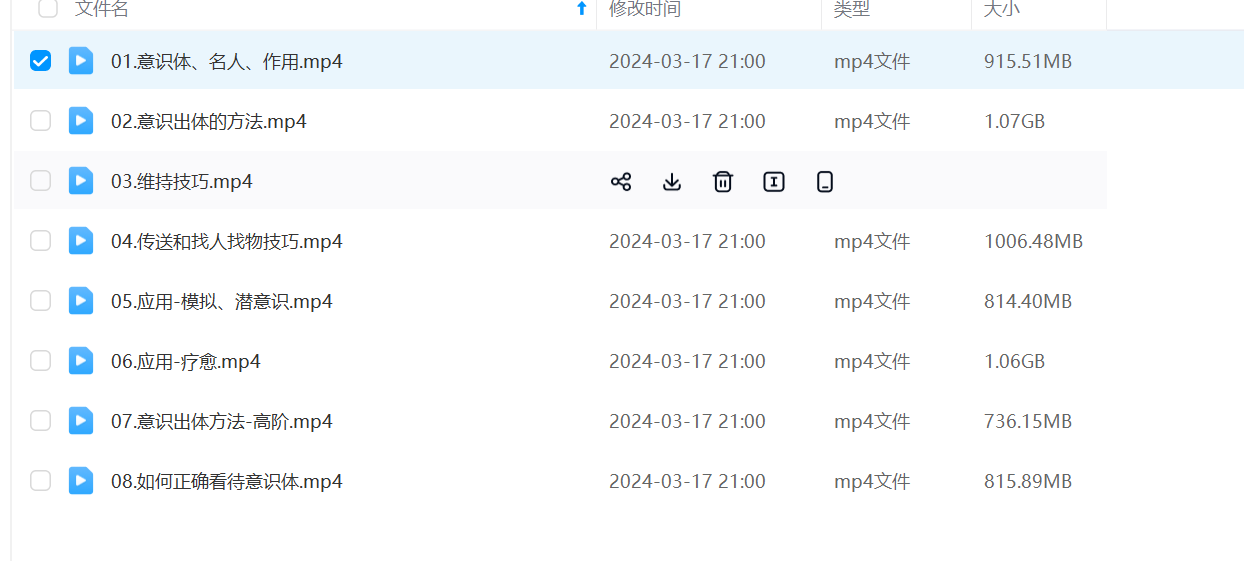
Task: Download the 03.维持技巧.mp4 file
Action: [x=672, y=181]
